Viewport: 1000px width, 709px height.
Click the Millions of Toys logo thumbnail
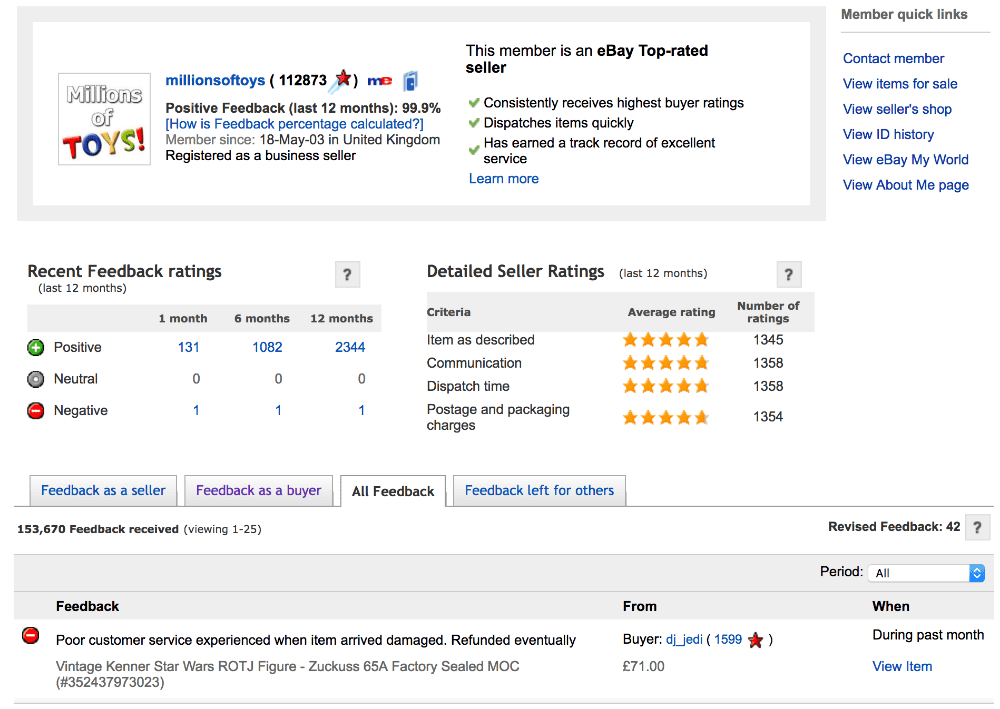[x=104, y=119]
